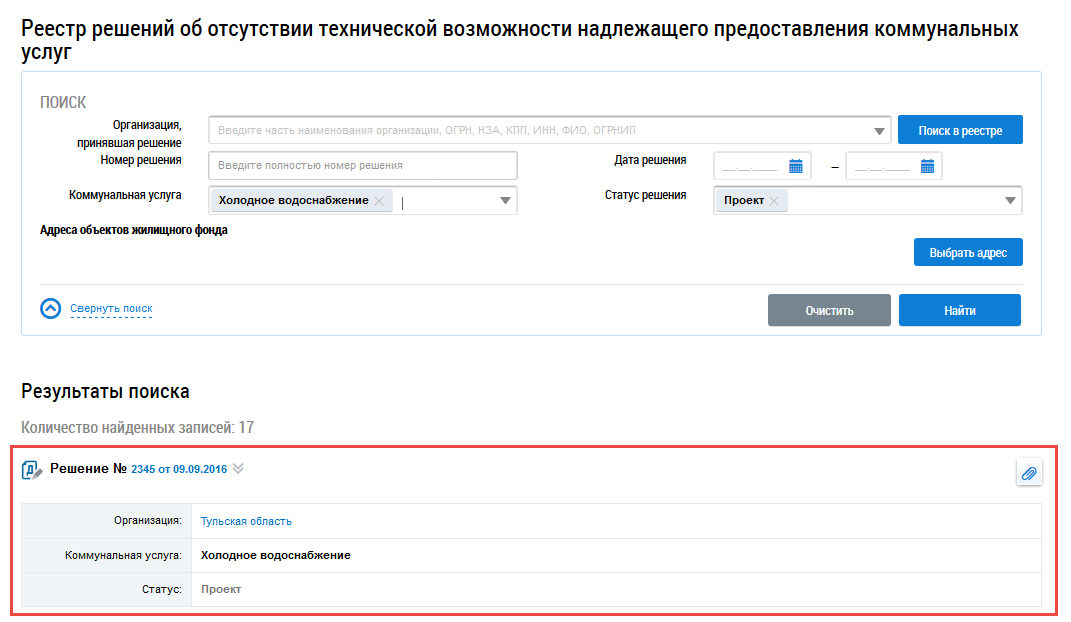Image resolution: width=1071 pixels, height=622 pixels.
Task: Click the start date text field
Action: 750,166
